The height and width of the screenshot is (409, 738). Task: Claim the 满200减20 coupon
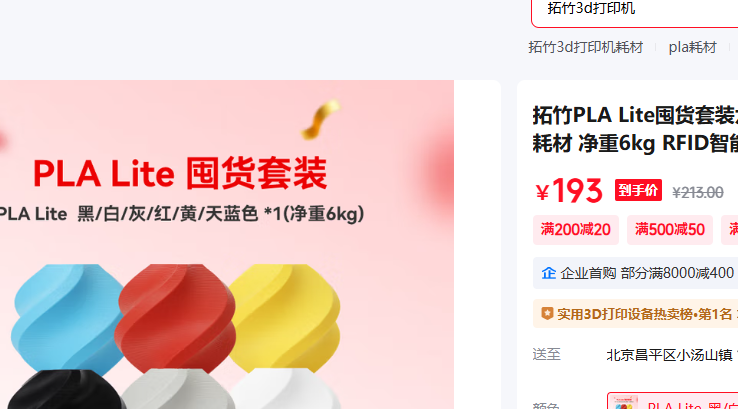(576, 230)
